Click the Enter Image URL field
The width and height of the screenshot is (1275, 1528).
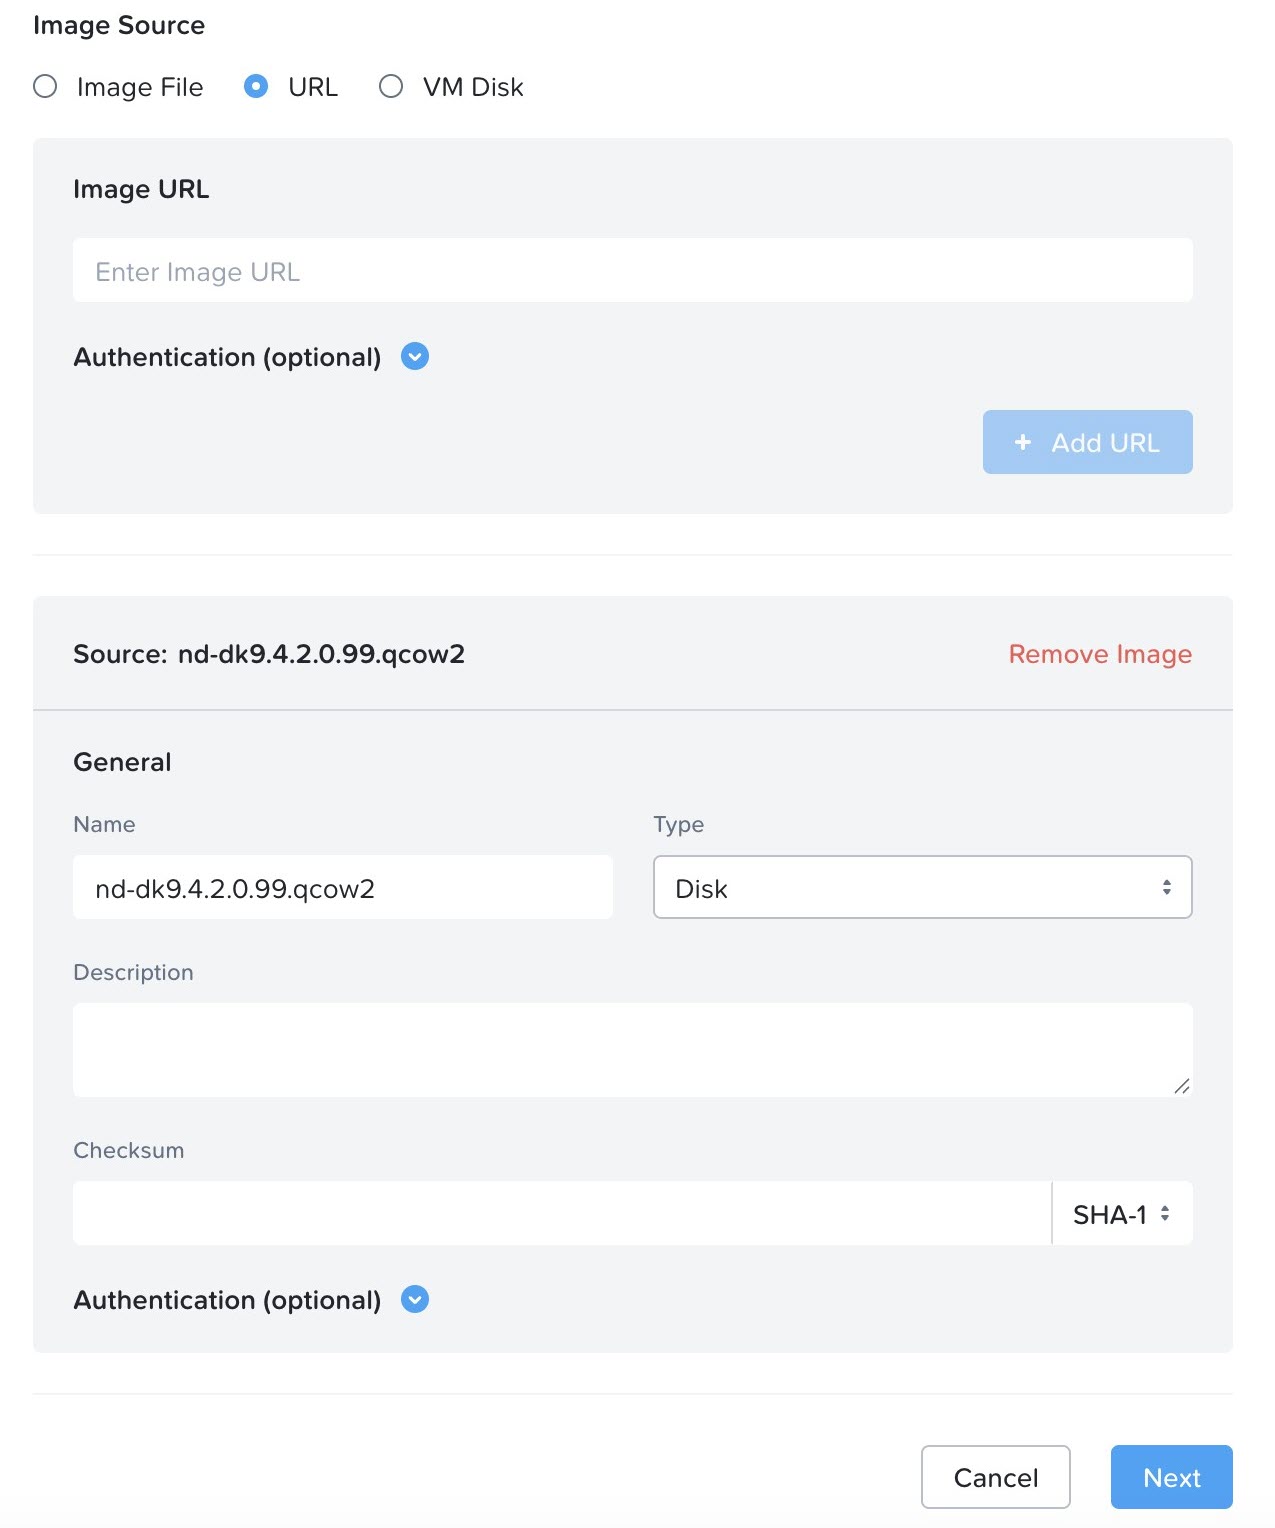pos(632,271)
